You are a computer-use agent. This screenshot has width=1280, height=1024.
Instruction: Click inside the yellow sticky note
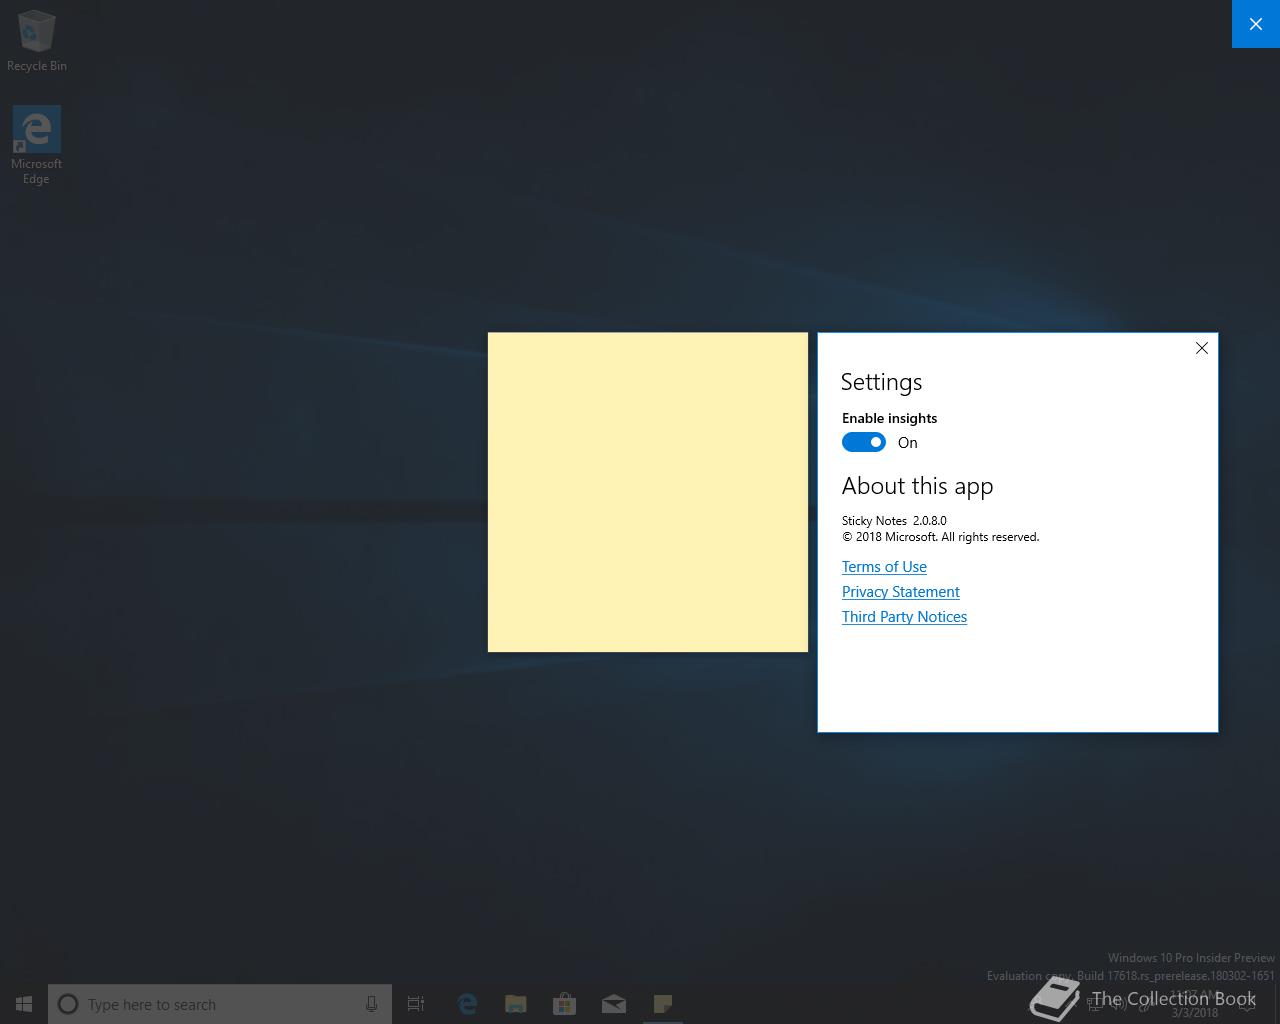pyautogui.click(x=648, y=492)
